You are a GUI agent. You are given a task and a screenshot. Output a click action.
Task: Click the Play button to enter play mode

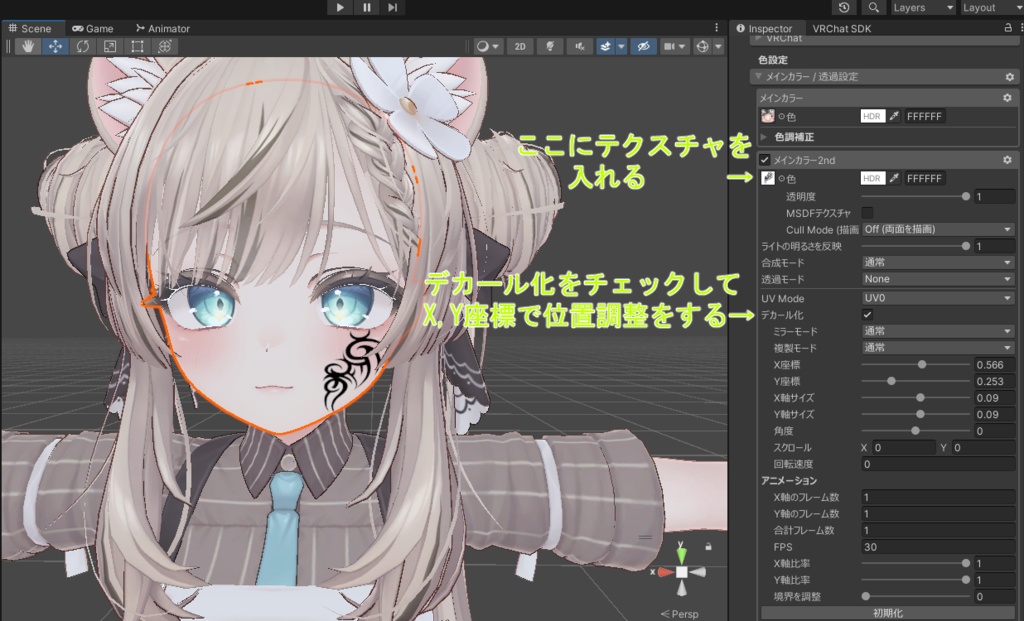(340, 7)
